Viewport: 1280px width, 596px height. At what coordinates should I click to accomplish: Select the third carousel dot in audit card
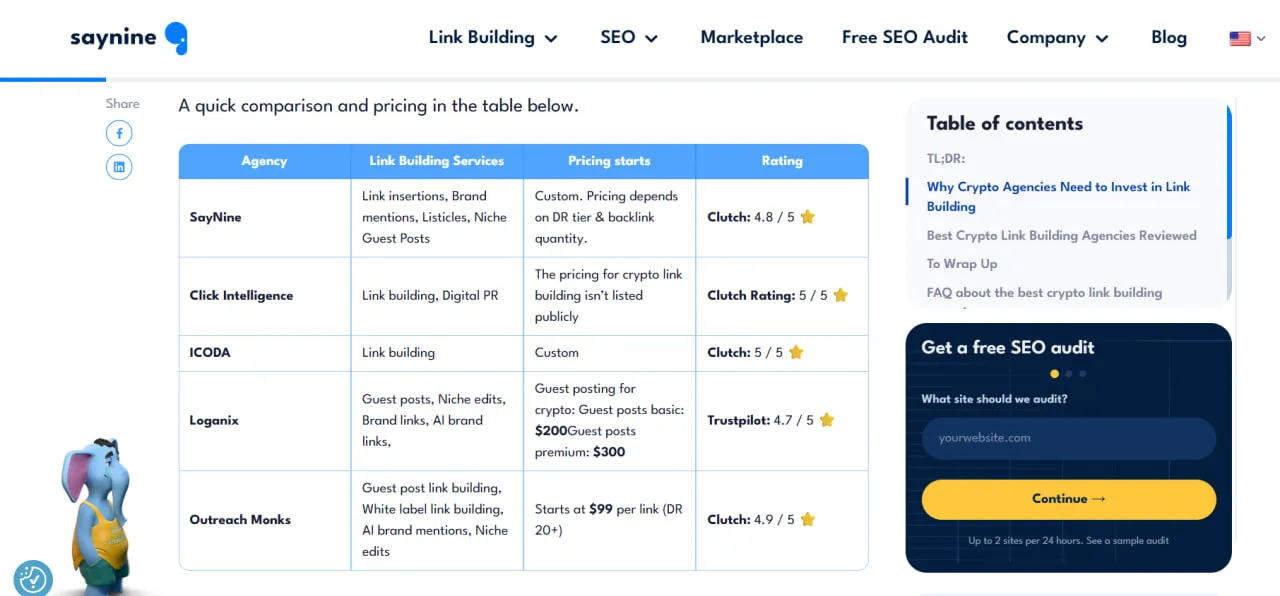tap(1083, 374)
